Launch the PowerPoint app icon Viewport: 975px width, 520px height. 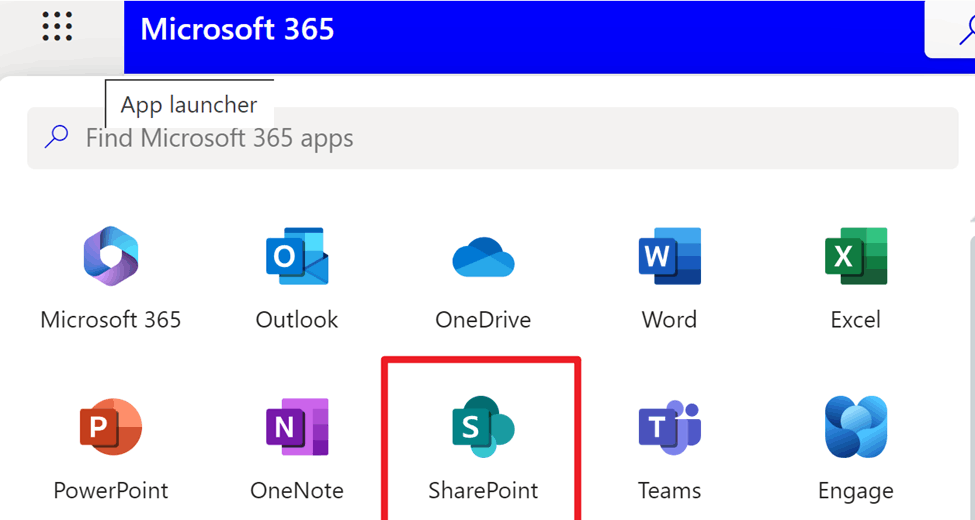point(111,427)
